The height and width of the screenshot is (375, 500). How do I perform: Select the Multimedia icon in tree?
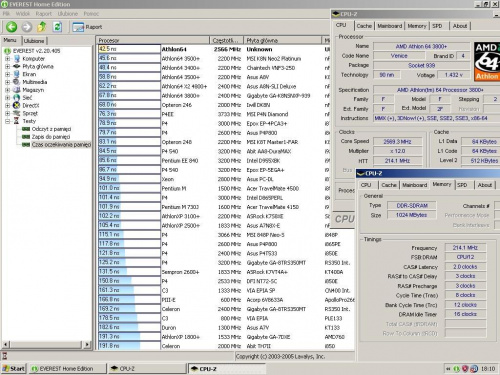coord(17,82)
